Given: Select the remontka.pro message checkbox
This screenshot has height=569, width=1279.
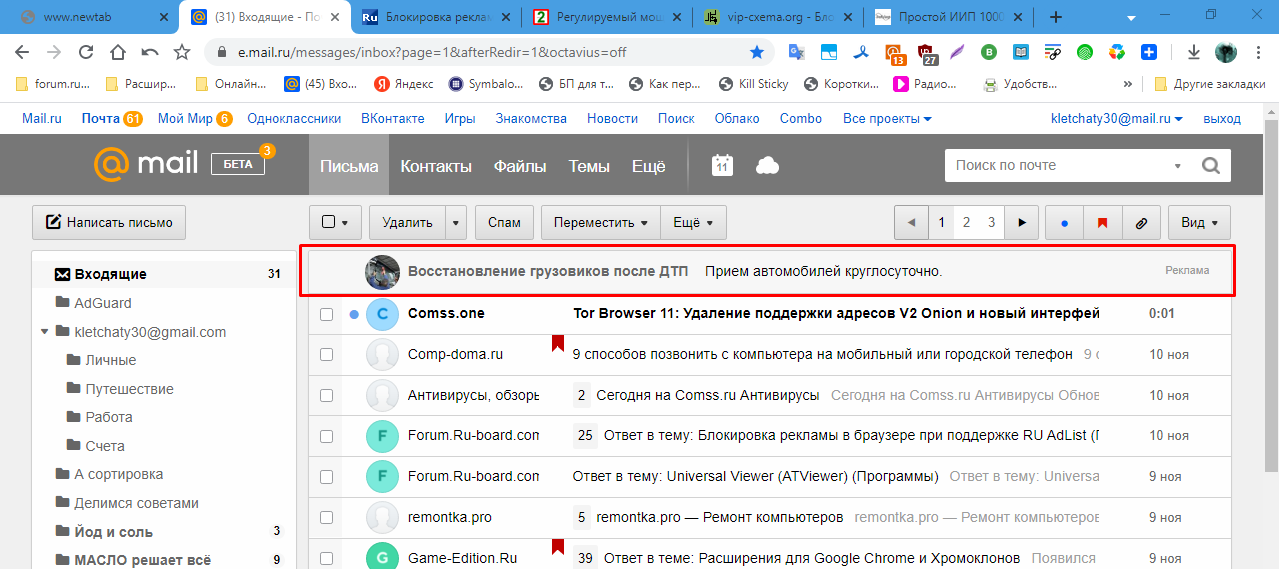Looking at the screenshot, I should coord(326,517).
